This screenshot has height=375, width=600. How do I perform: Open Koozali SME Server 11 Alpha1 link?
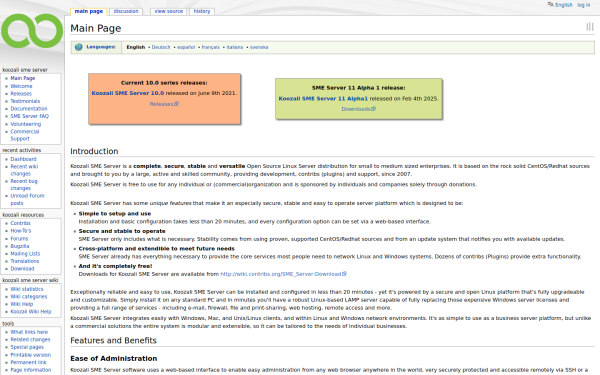click(323, 98)
